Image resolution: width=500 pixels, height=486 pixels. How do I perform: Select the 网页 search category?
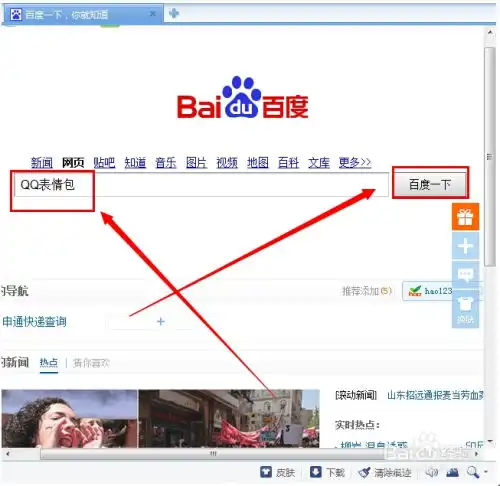[x=73, y=163]
